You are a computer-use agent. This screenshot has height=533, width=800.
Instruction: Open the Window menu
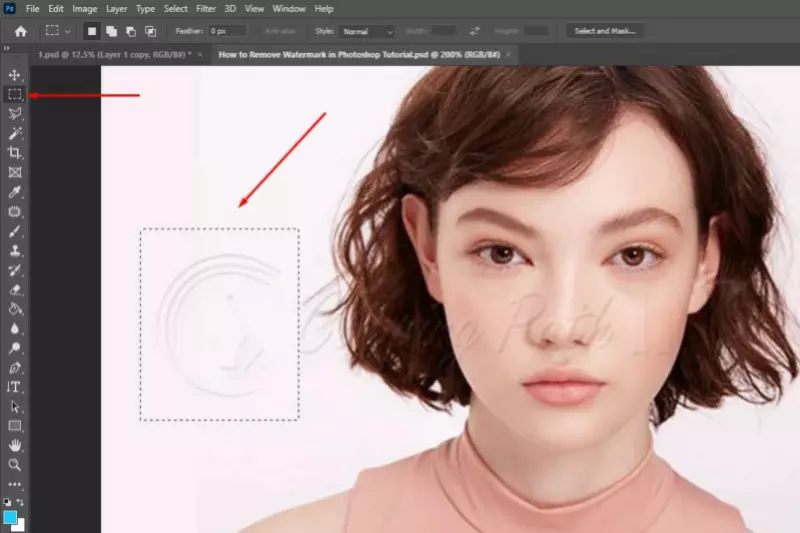click(x=289, y=9)
